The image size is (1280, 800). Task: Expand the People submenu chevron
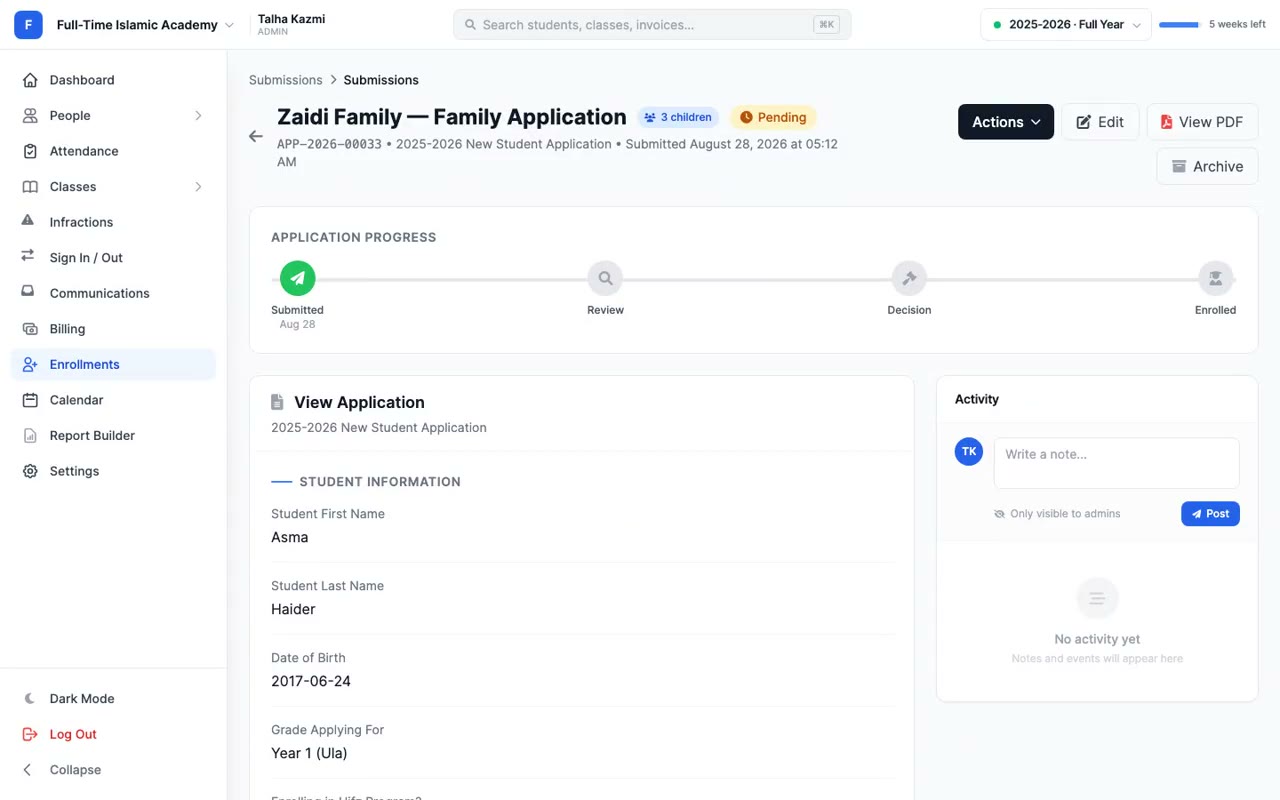coord(198,116)
